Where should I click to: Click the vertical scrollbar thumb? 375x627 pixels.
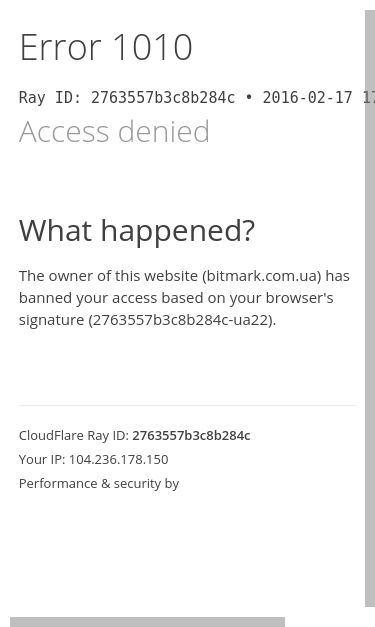pos(370,308)
